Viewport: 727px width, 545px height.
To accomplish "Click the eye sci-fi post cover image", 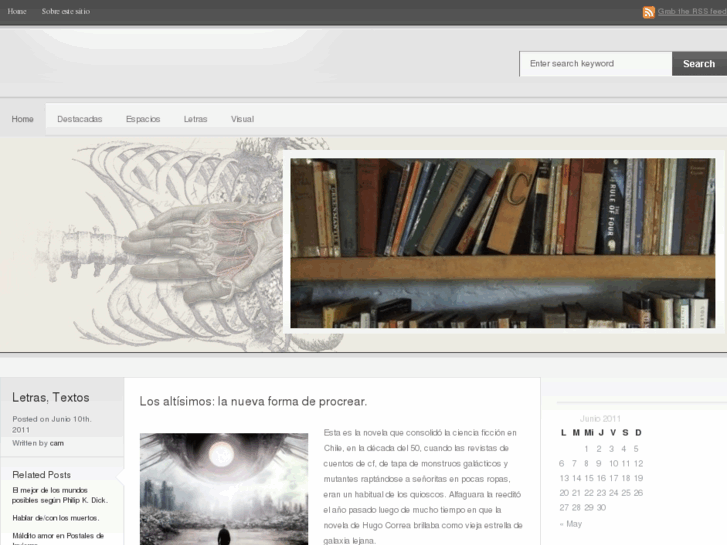I will click(x=224, y=489).
